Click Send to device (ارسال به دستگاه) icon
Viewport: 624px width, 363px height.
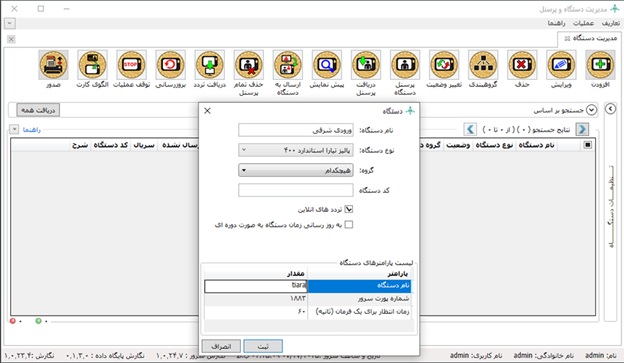pyautogui.click(x=287, y=65)
